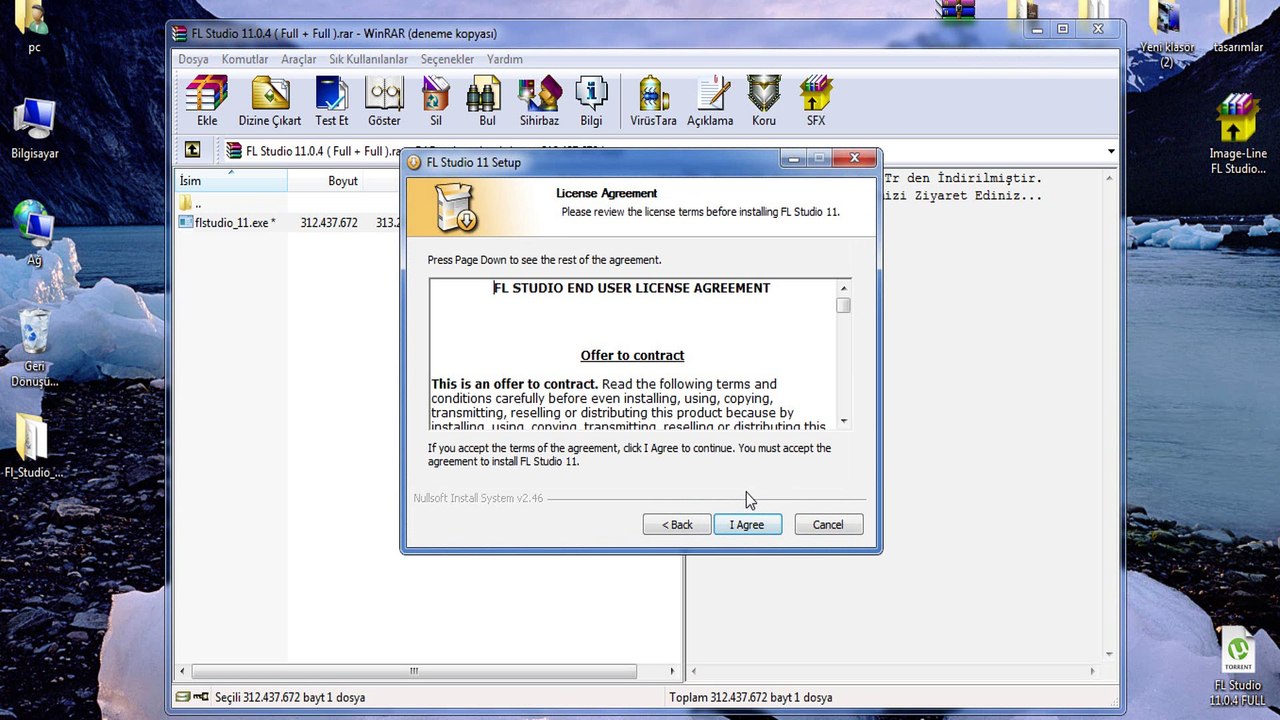The width and height of the screenshot is (1280, 720).
Task: Select the parent folder '..' row
Action: (x=190, y=204)
